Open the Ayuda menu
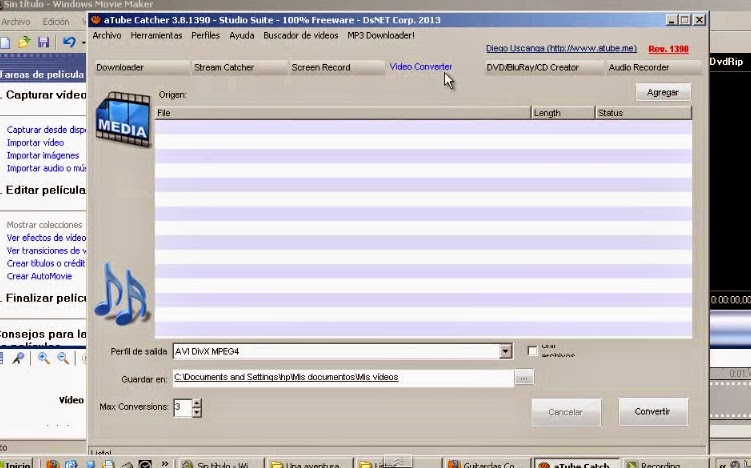This screenshot has width=751, height=468. click(241, 35)
